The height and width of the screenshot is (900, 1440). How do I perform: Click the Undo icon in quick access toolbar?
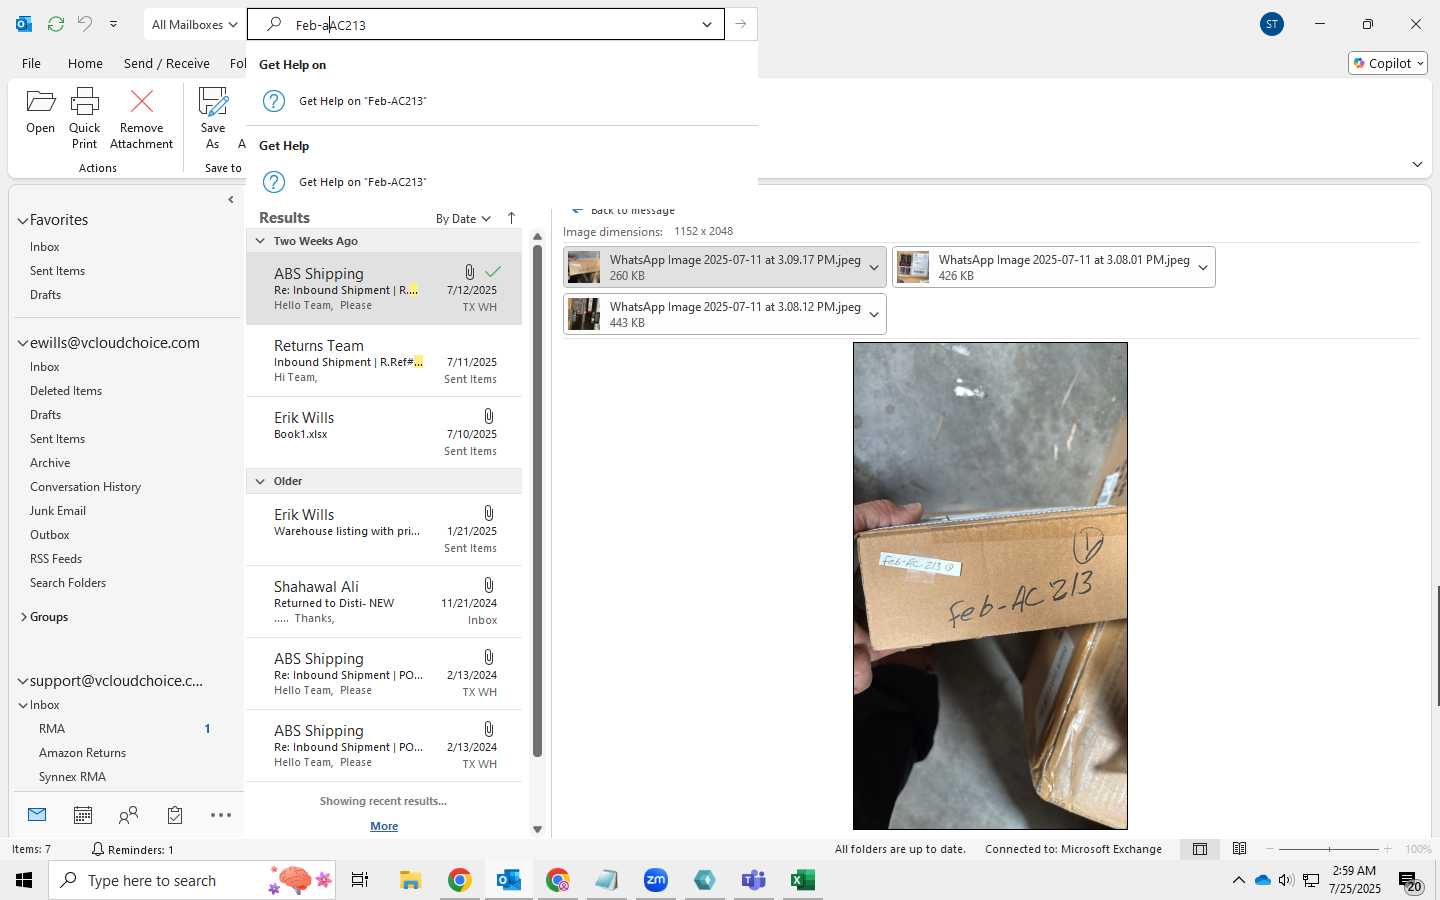coord(85,24)
